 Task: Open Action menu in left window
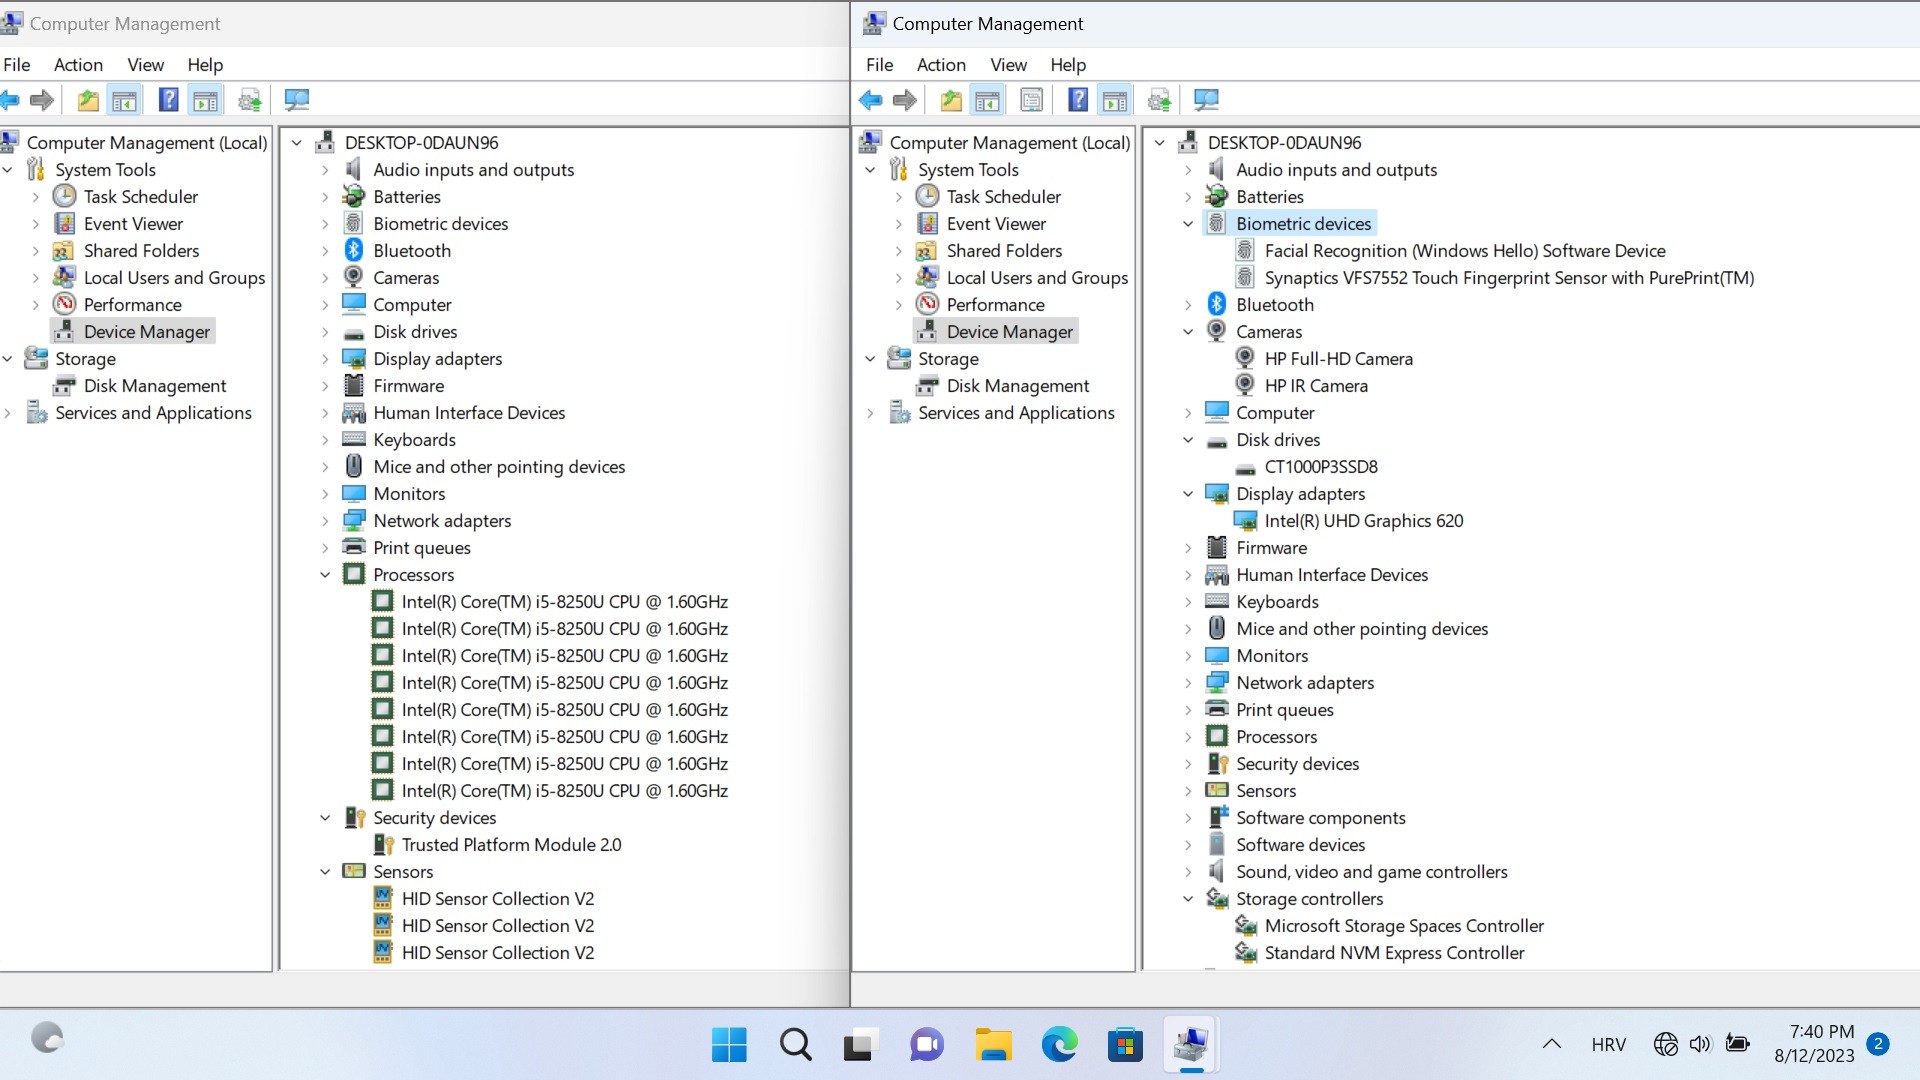coord(78,65)
